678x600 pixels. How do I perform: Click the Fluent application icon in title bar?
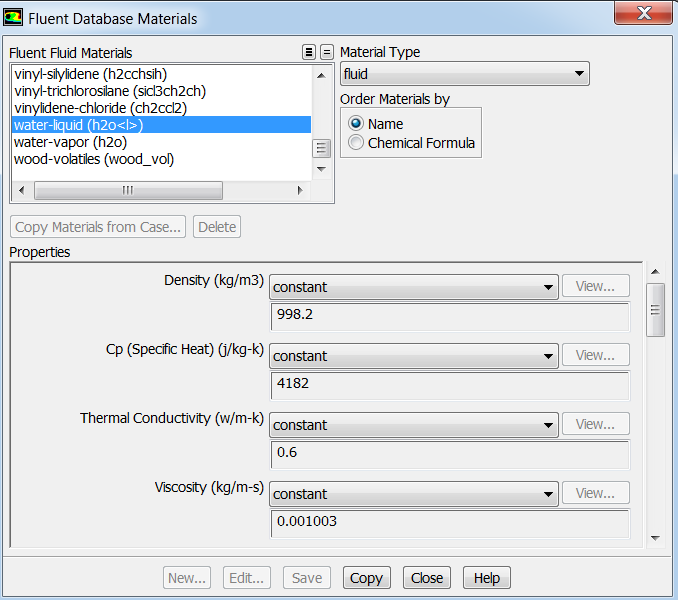(13, 18)
